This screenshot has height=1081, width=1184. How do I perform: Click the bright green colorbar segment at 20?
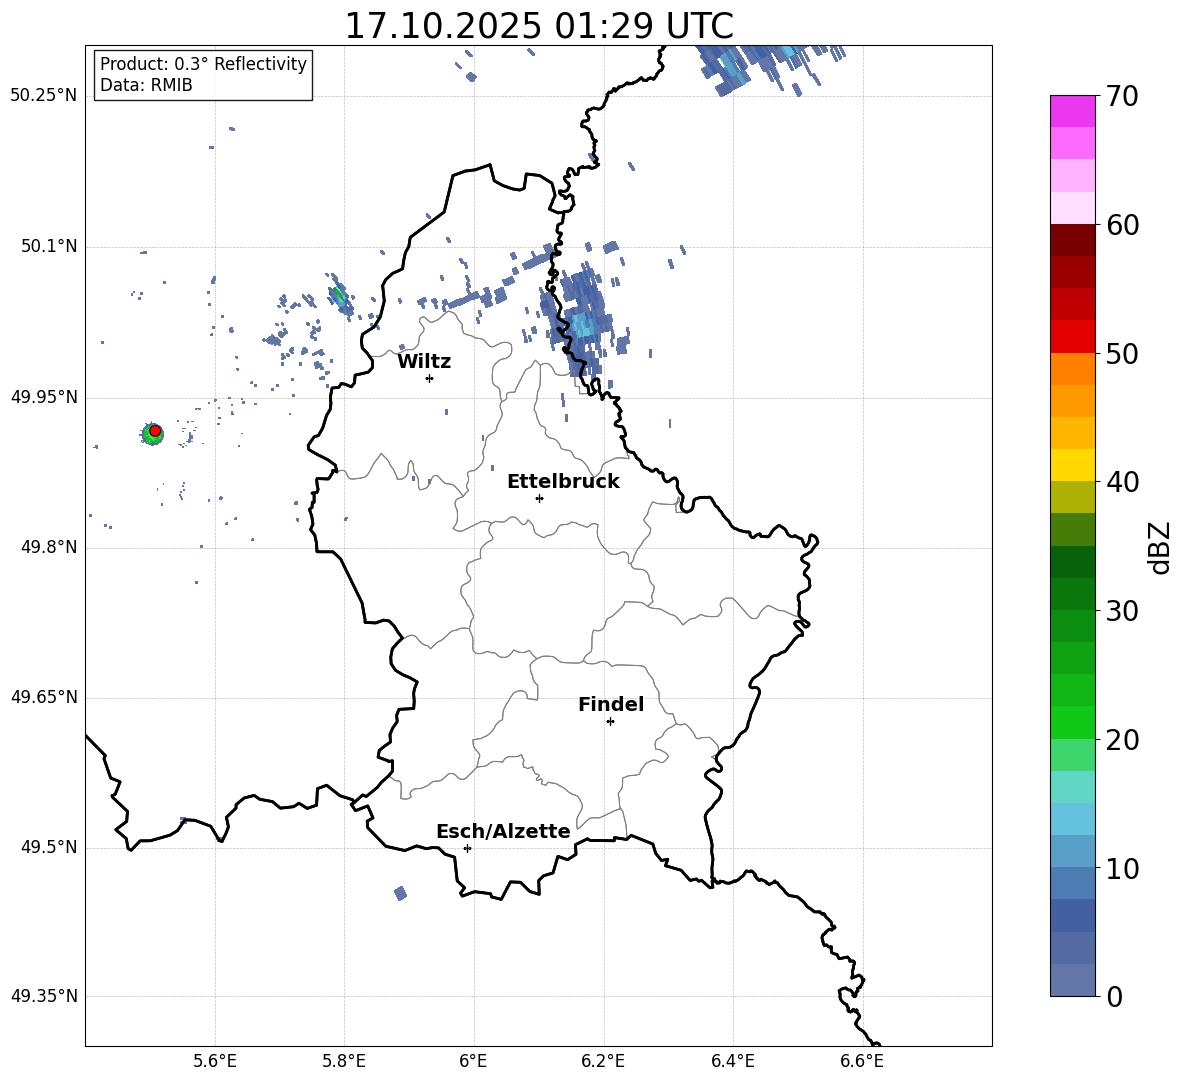pos(1073,722)
